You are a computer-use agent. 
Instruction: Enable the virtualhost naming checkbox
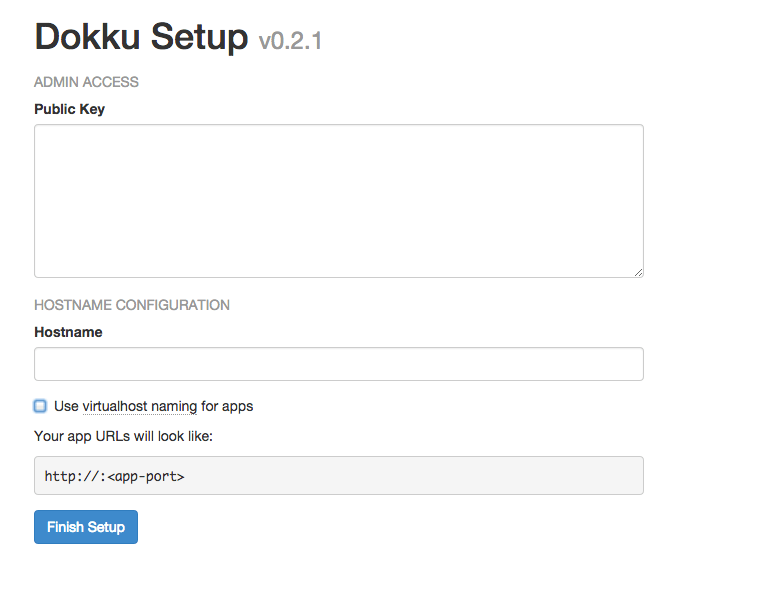tap(40, 406)
